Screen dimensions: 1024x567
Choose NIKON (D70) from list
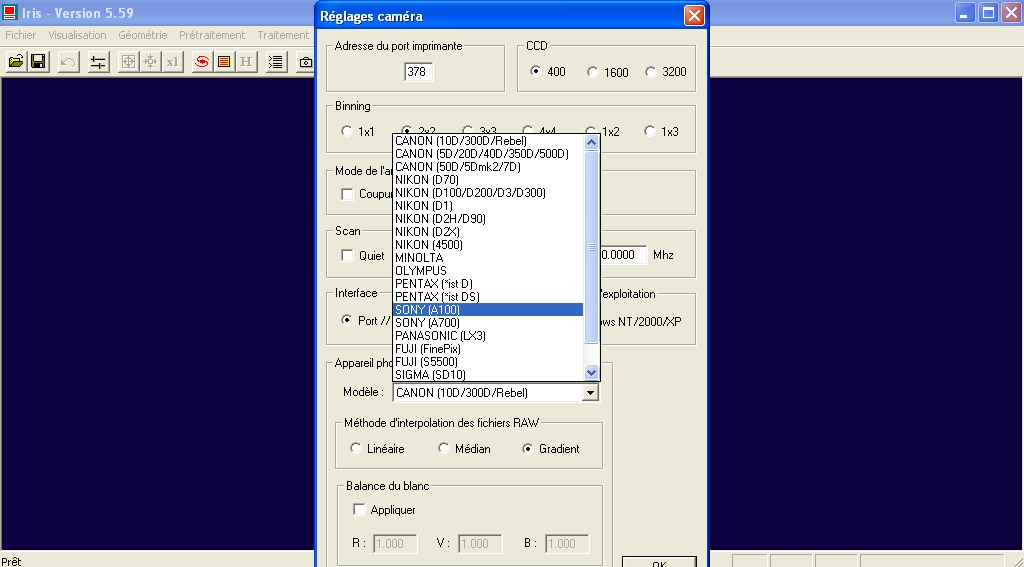click(x=488, y=180)
